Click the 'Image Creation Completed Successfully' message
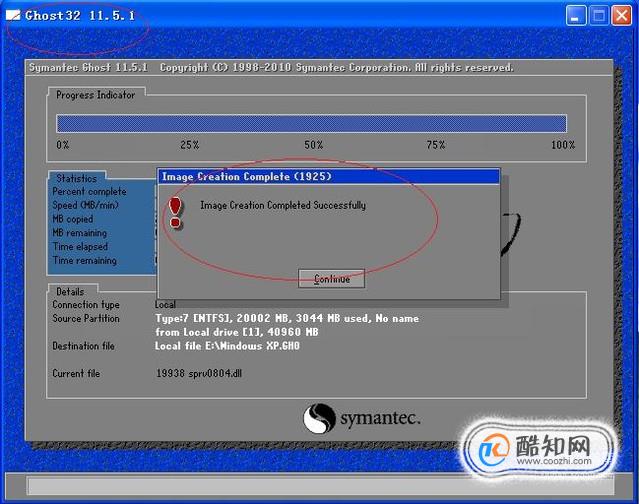The height and width of the screenshot is (504, 639). pos(283,205)
